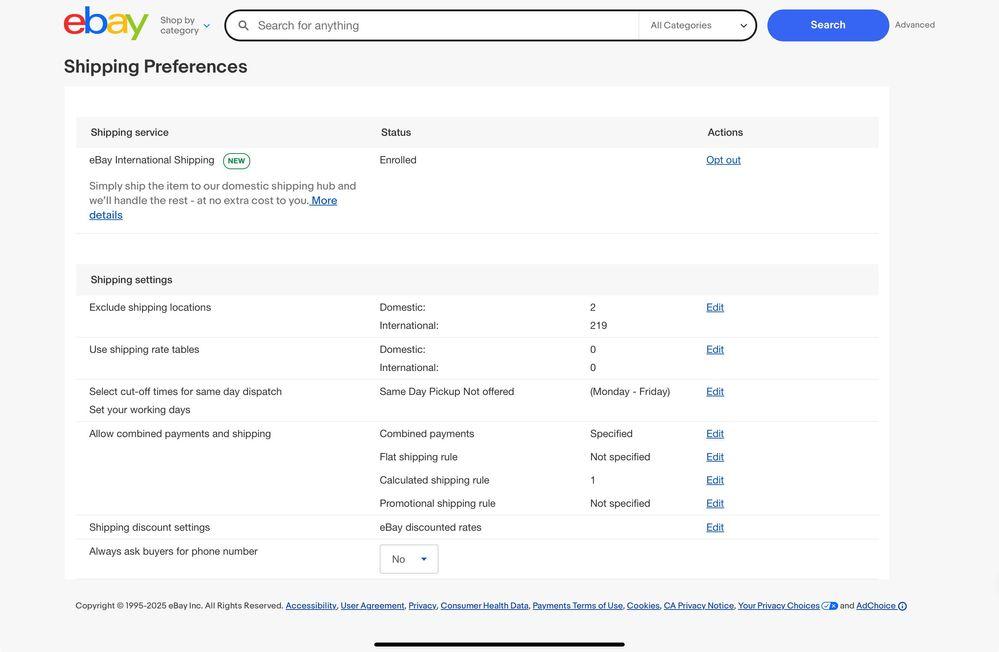This screenshot has width=999, height=652.
Task: Edit Flat shipping rule
Action: pos(715,457)
